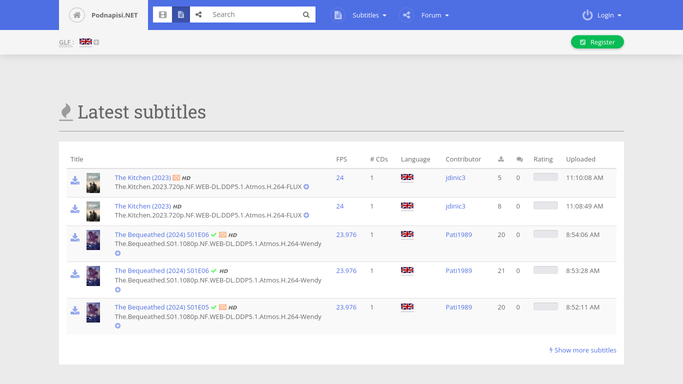Open the Login dropdown
The image size is (683, 384).
pos(602,15)
